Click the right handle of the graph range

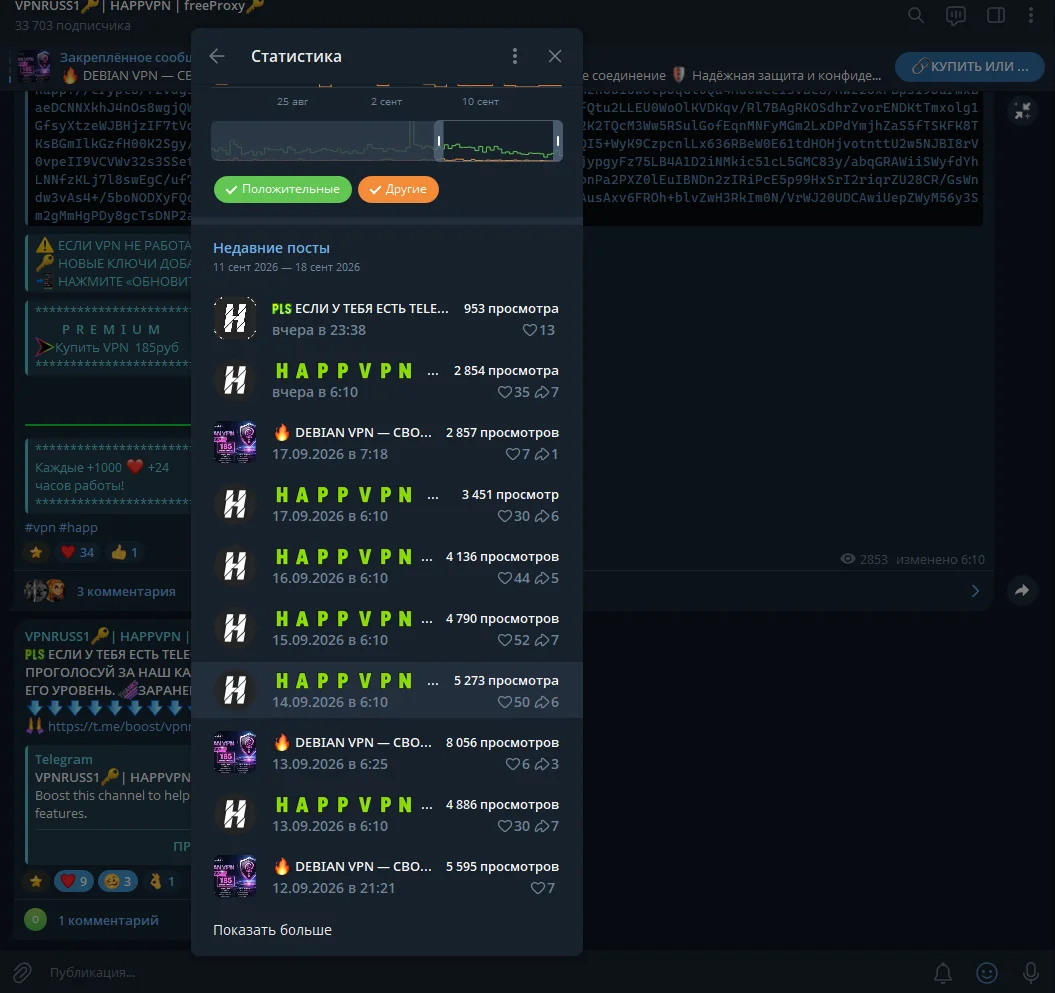tap(558, 141)
